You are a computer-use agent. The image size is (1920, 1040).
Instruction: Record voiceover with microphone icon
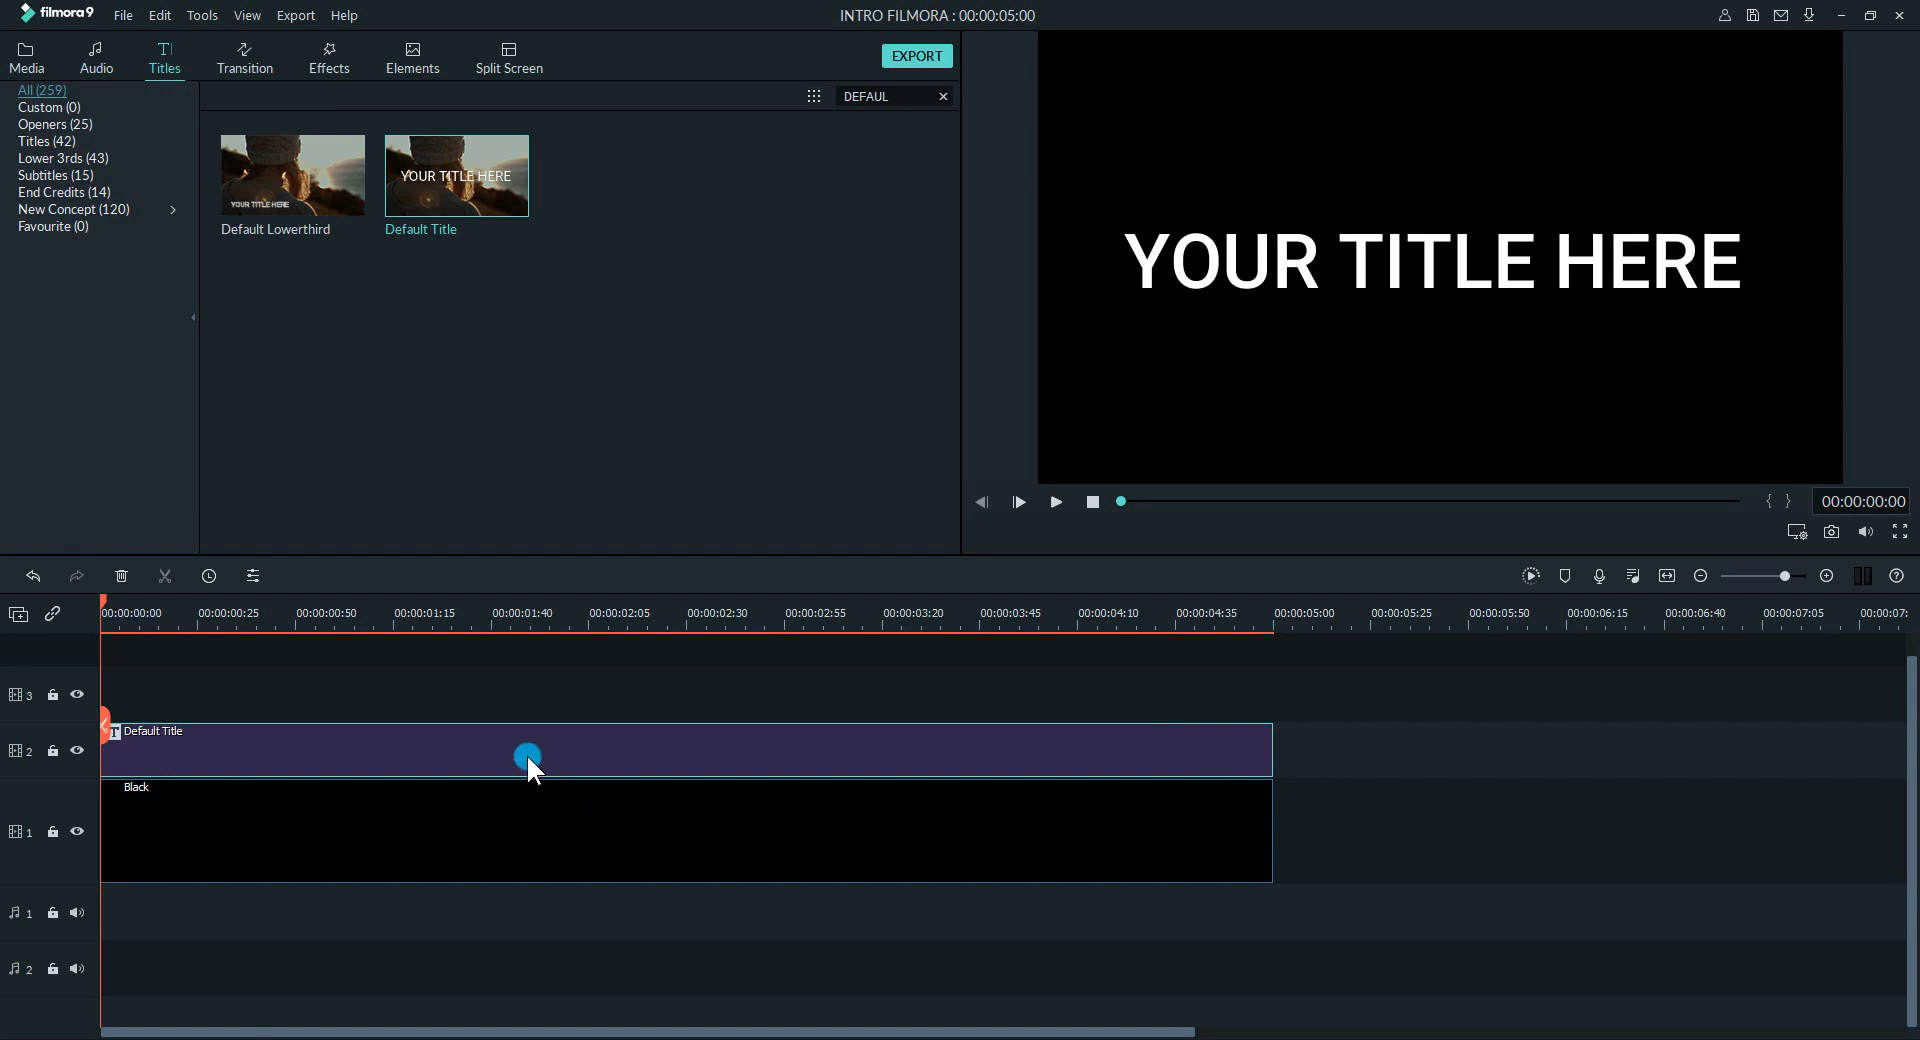(x=1599, y=576)
